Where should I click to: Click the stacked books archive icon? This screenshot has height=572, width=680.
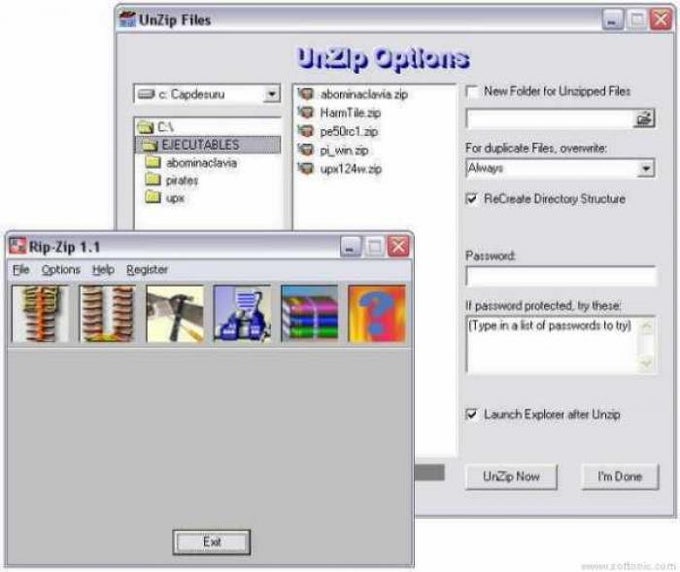coord(310,314)
